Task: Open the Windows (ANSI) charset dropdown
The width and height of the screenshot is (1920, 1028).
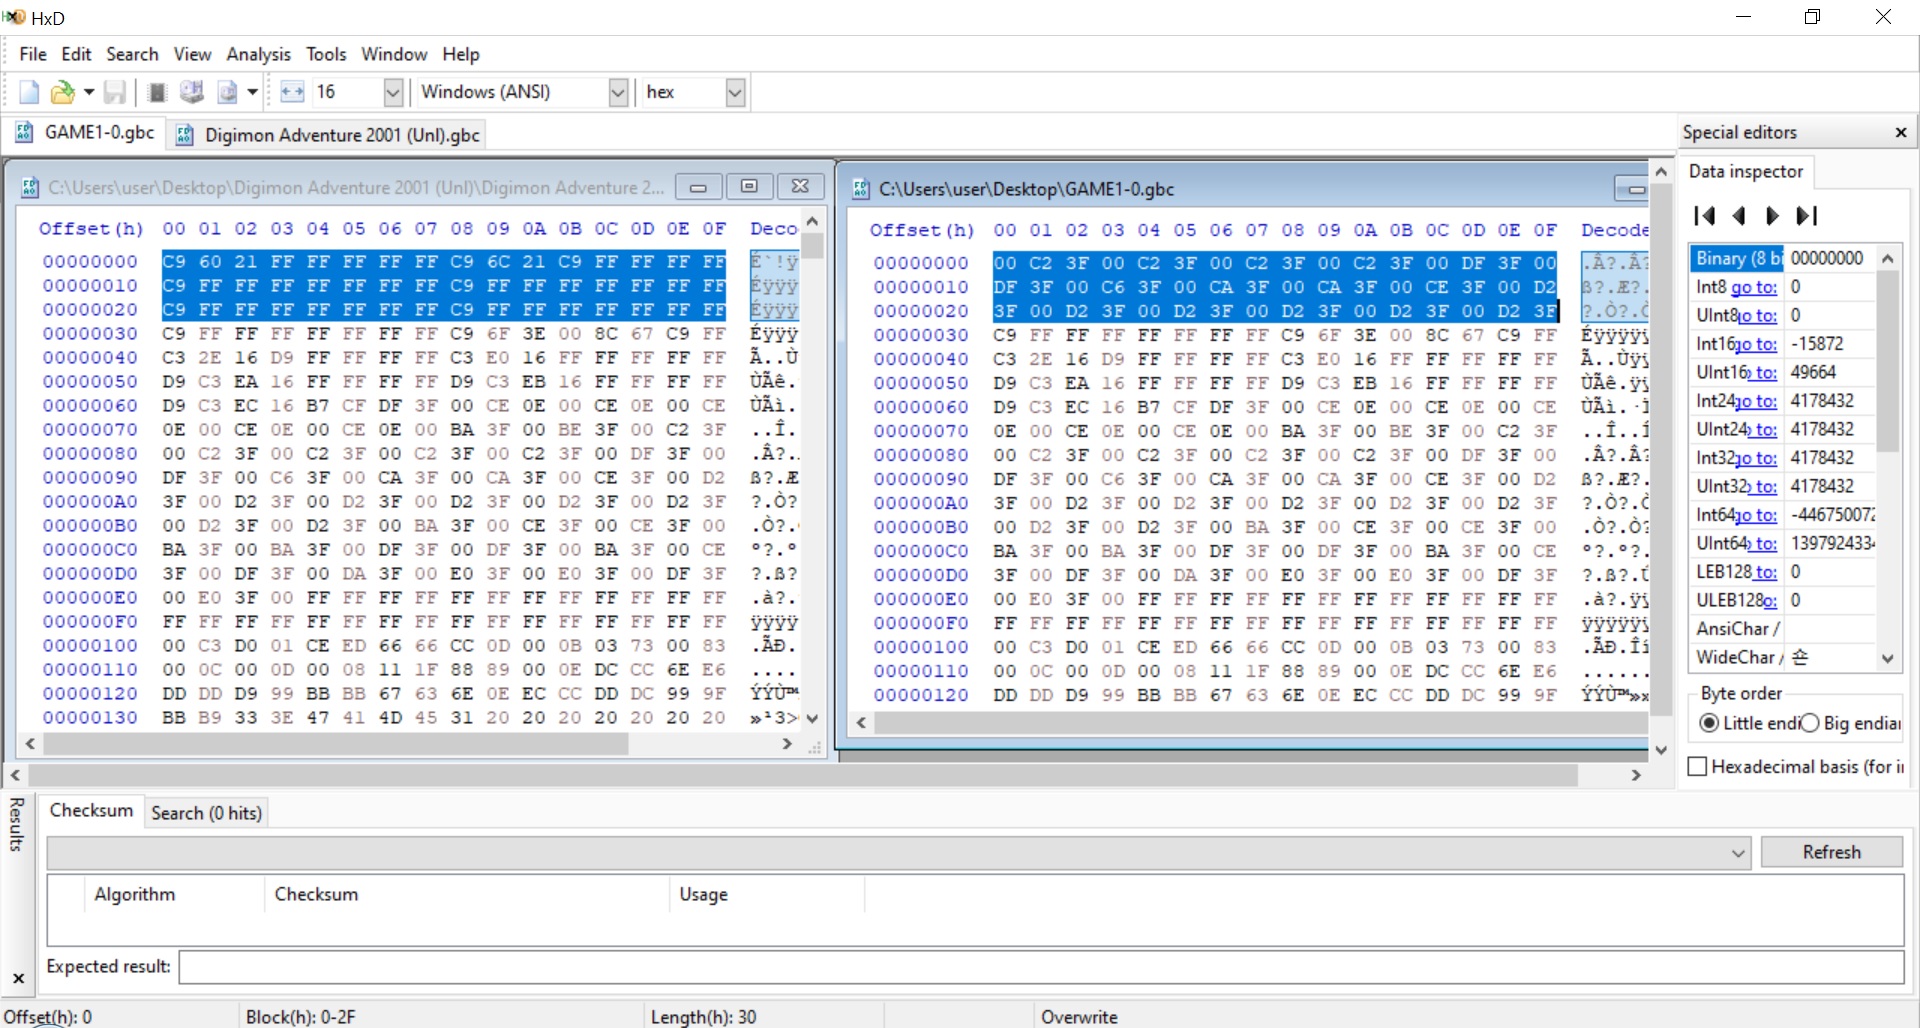Action: point(619,93)
